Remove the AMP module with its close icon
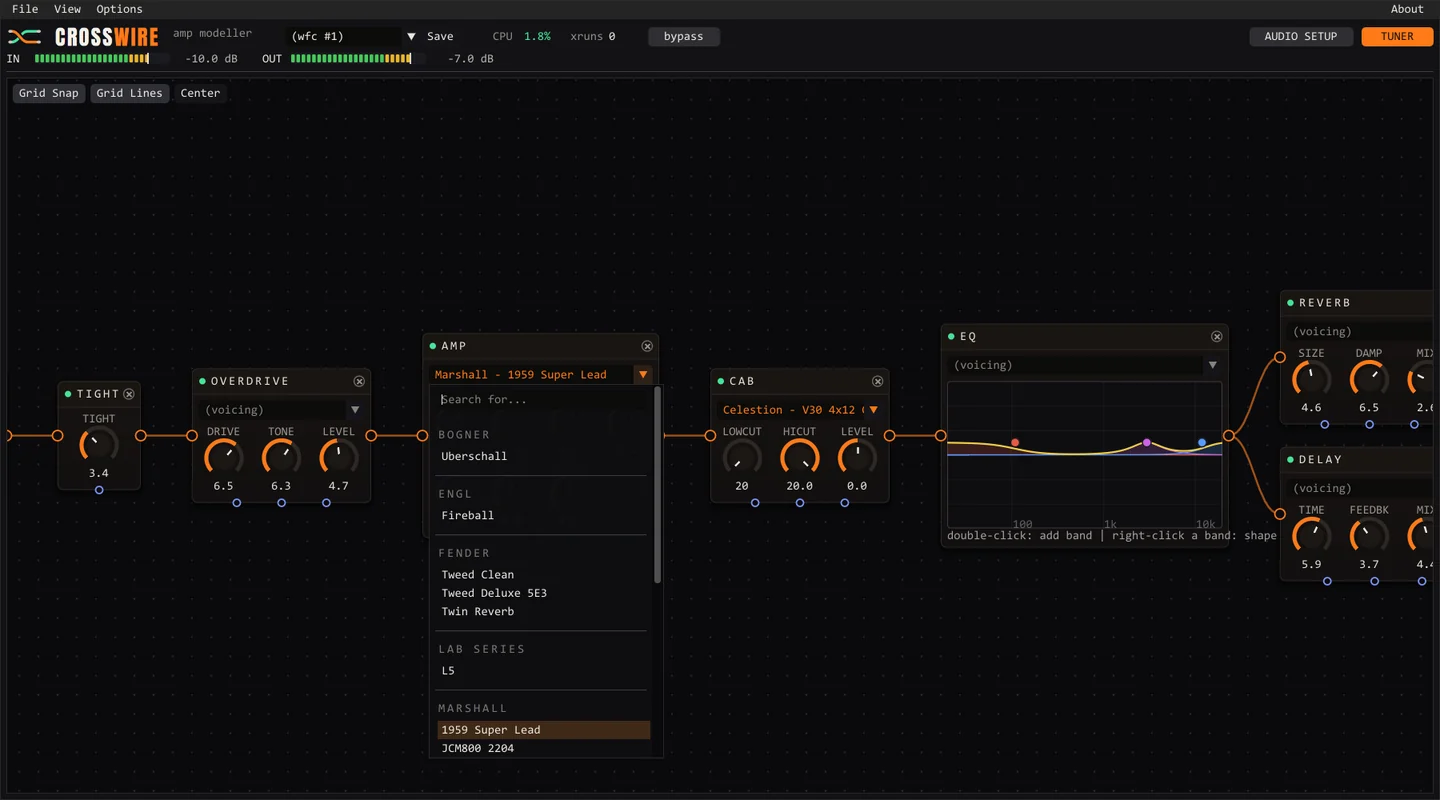The height and width of the screenshot is (800, 1440). click(x=647, y=346)
